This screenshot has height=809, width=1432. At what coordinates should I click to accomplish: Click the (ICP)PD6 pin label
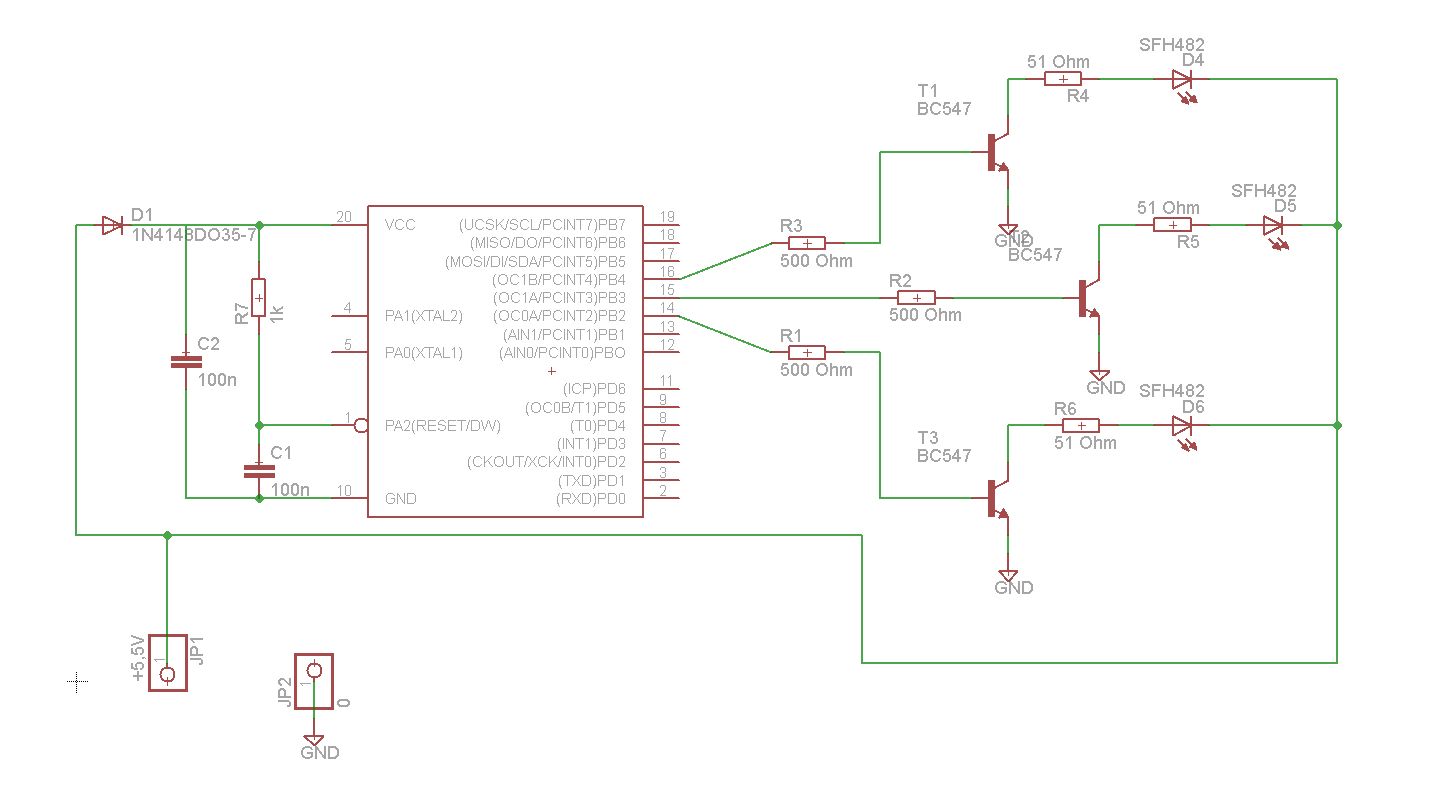(594, 388)
